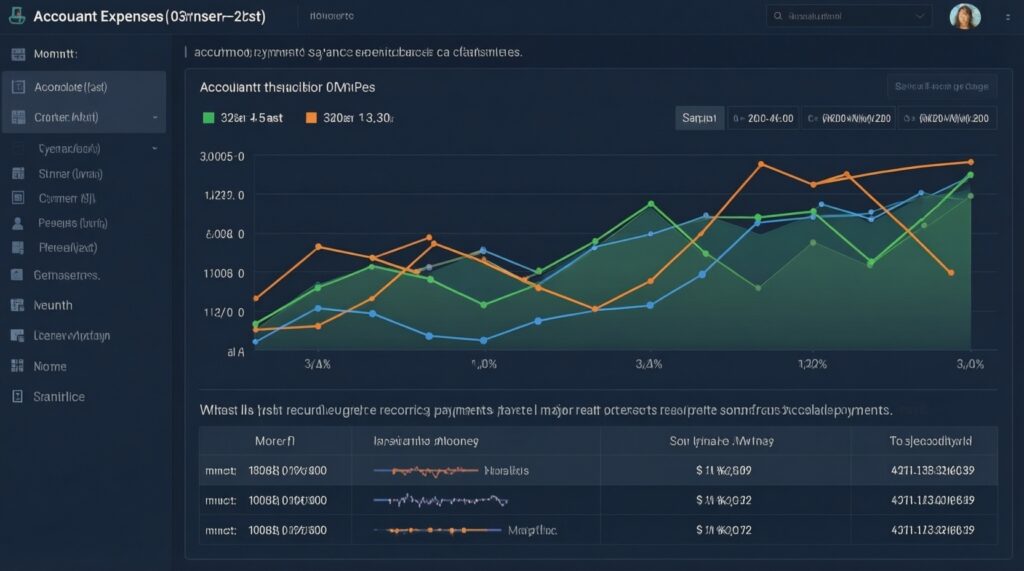Click the Sarıpat button above chart

(x=698, y=118)
